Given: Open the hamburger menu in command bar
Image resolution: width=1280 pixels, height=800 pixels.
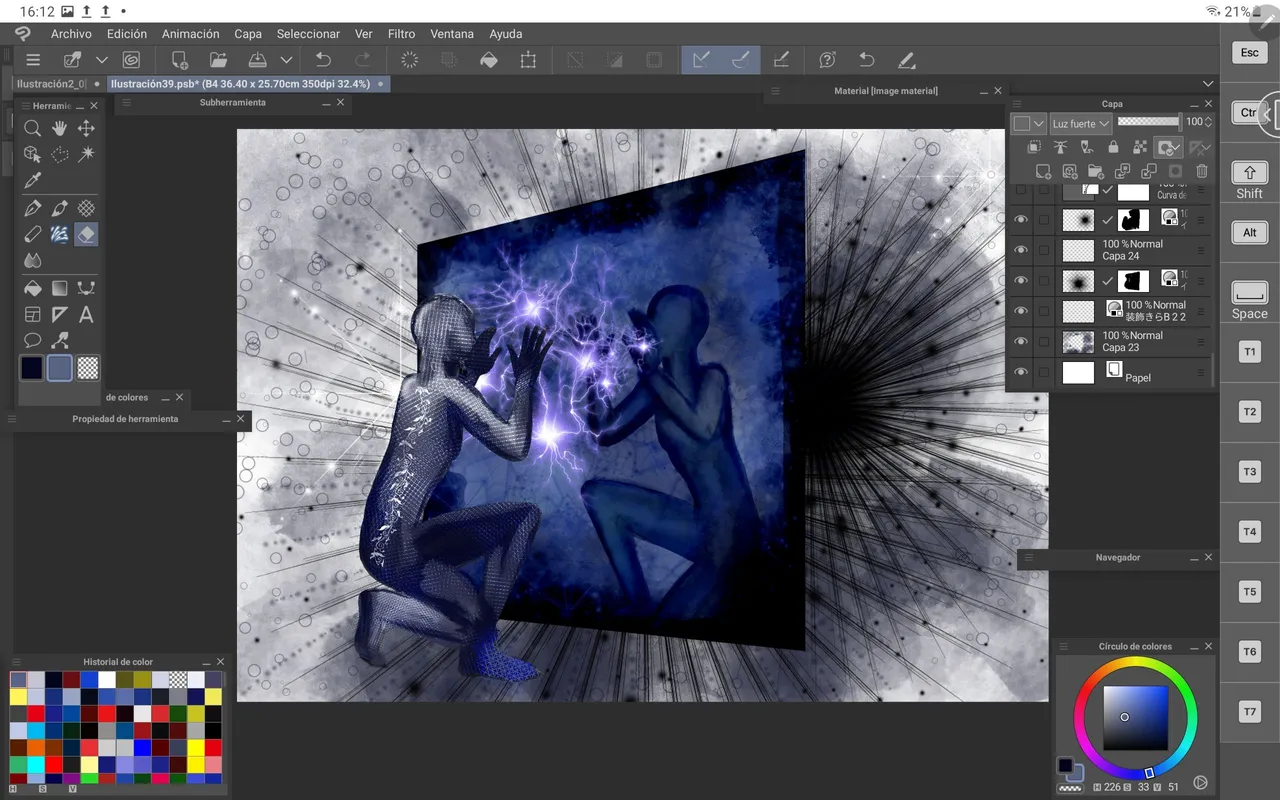Looking at the screenshot, I should [x=33, y=60].
